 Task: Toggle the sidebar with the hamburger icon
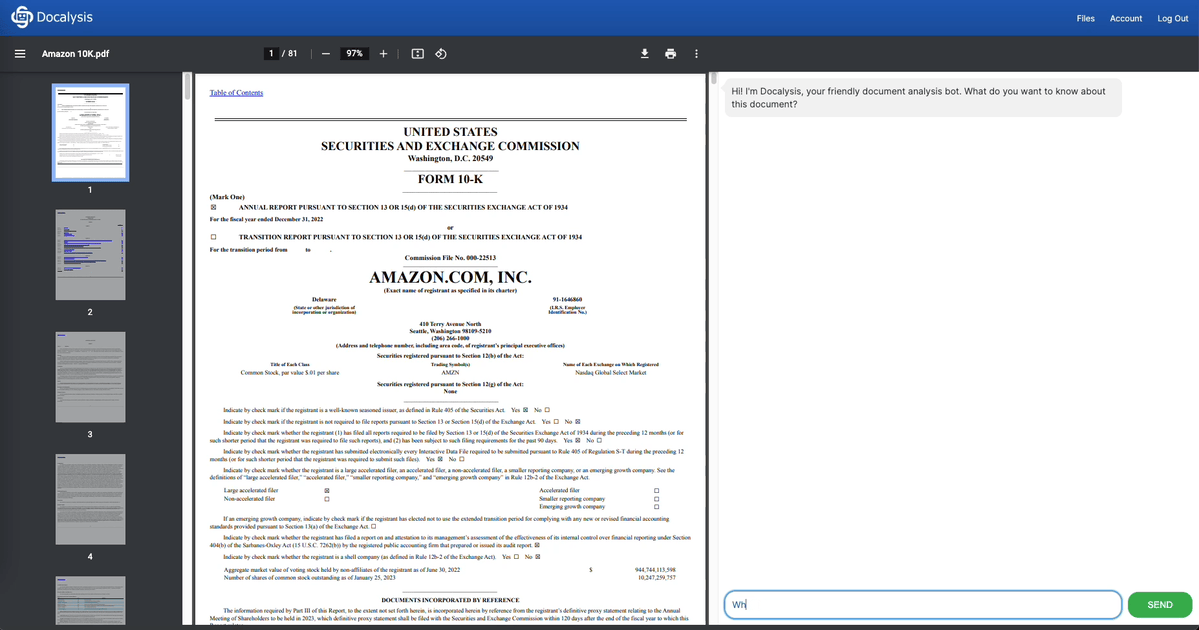pos(20,53)
